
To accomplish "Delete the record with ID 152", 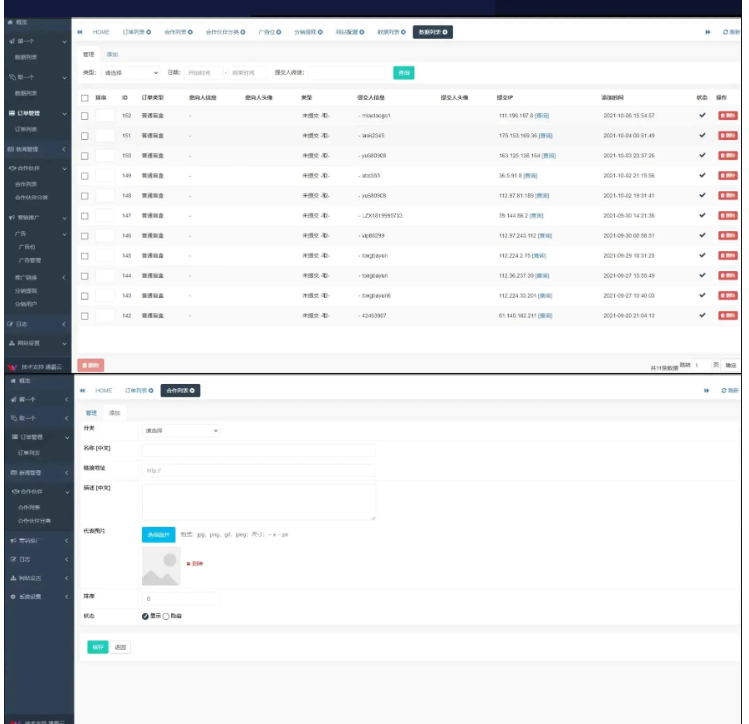I will [727, 116].
